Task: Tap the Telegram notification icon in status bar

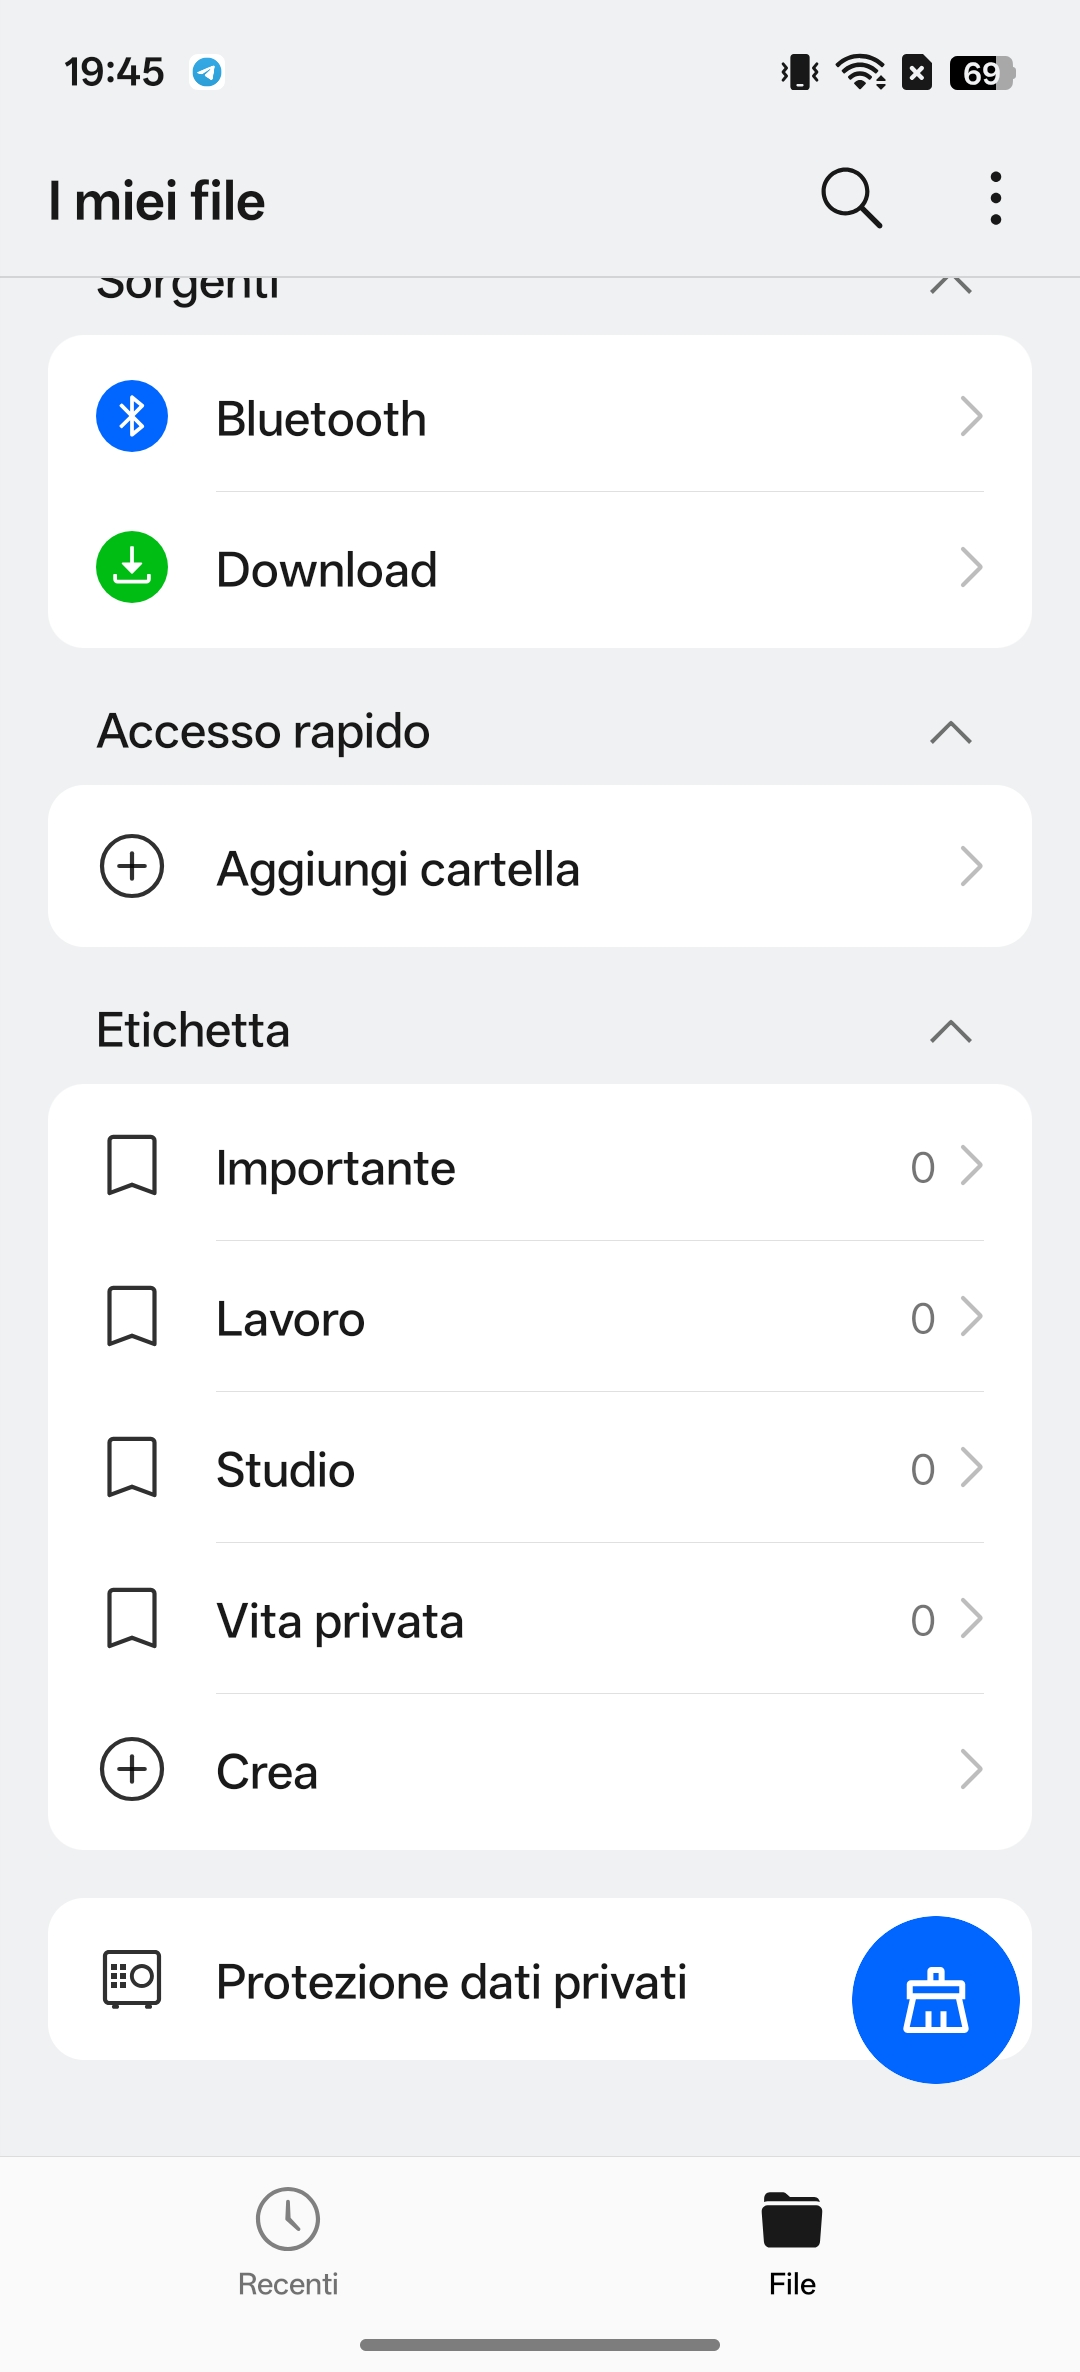Action: tap(207, 72)
